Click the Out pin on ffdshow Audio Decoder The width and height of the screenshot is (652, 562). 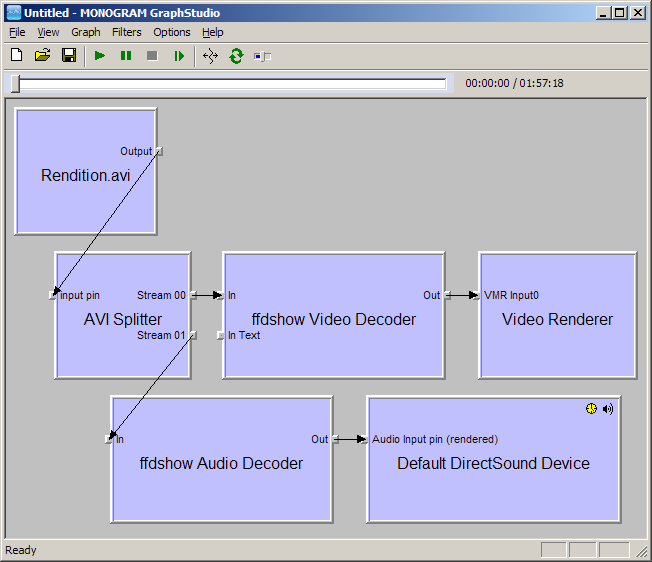point(335,439)
